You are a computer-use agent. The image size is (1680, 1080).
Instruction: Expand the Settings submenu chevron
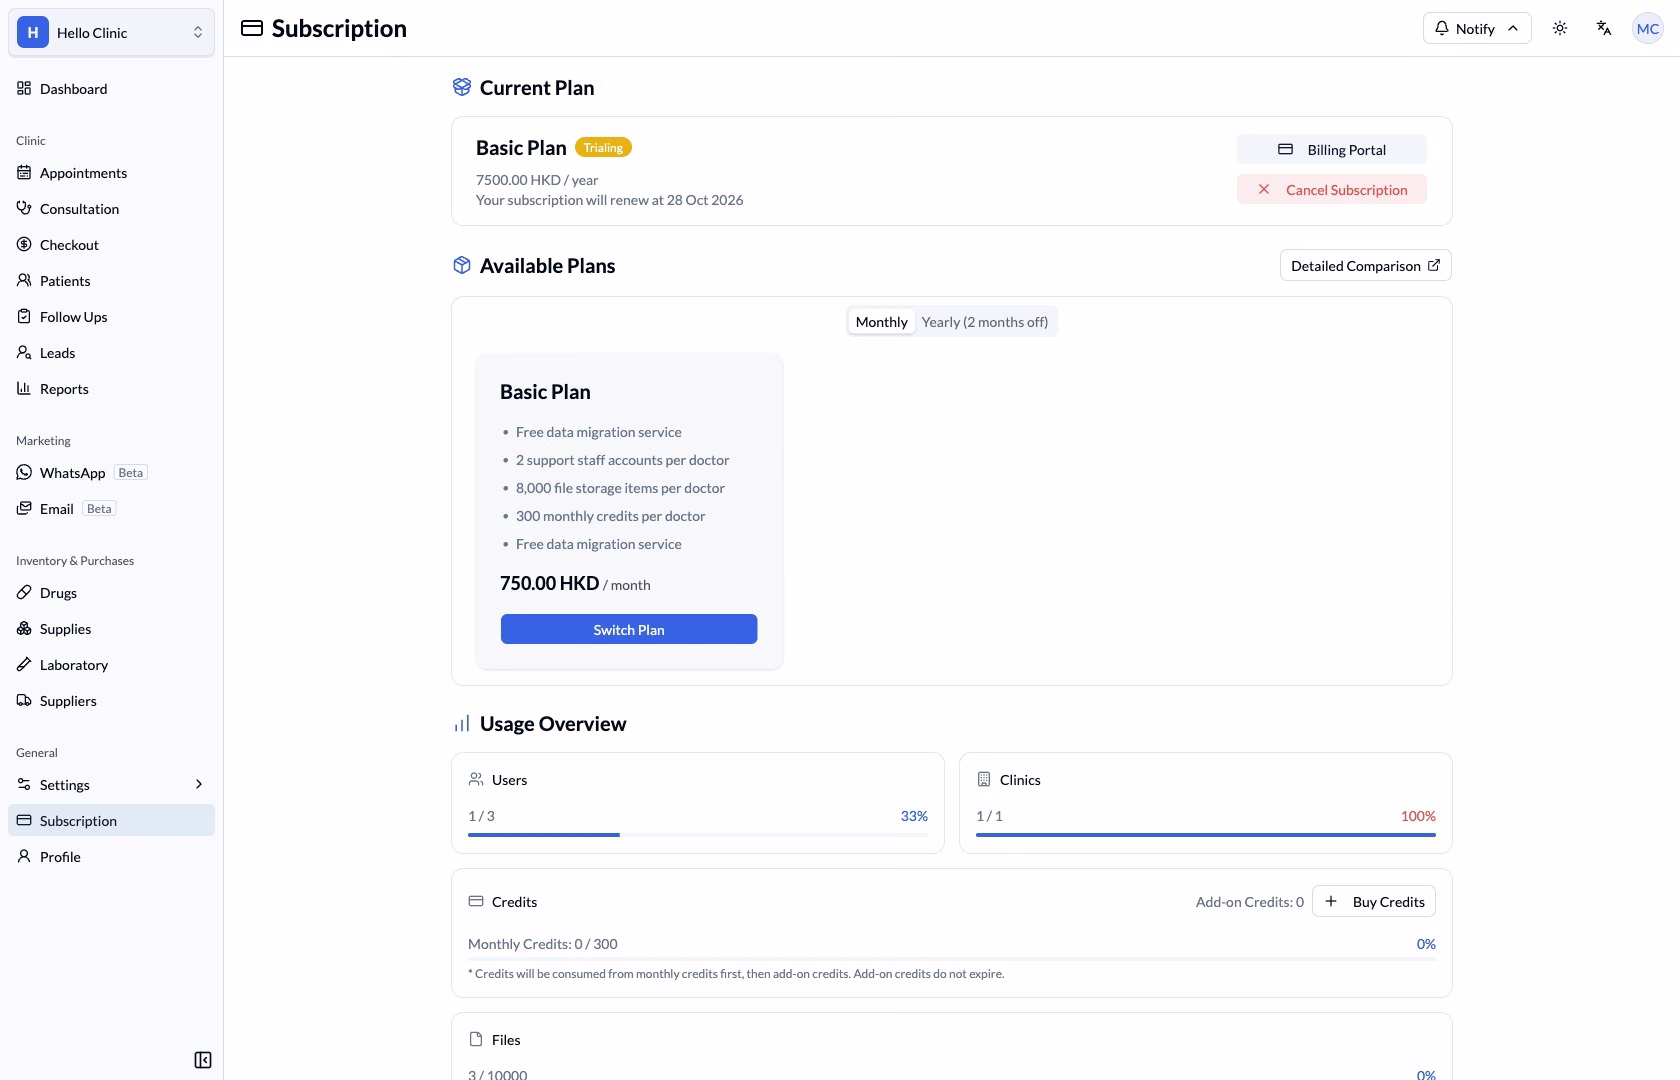coord(199,785)
